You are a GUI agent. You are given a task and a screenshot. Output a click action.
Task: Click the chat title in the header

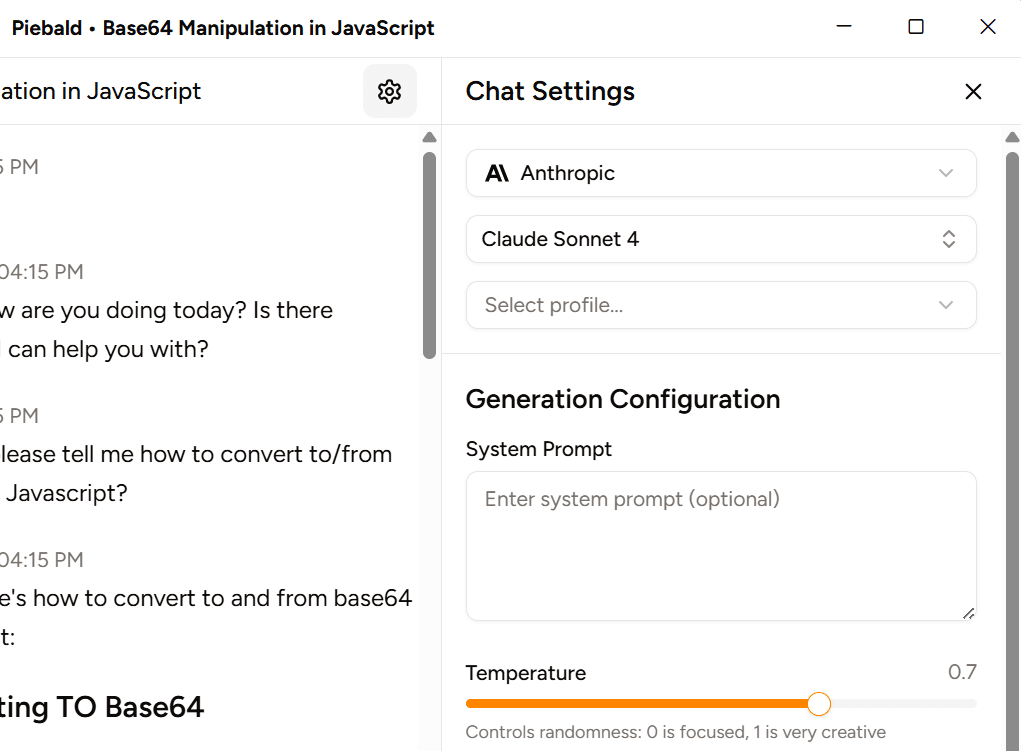tap(100, 91)
